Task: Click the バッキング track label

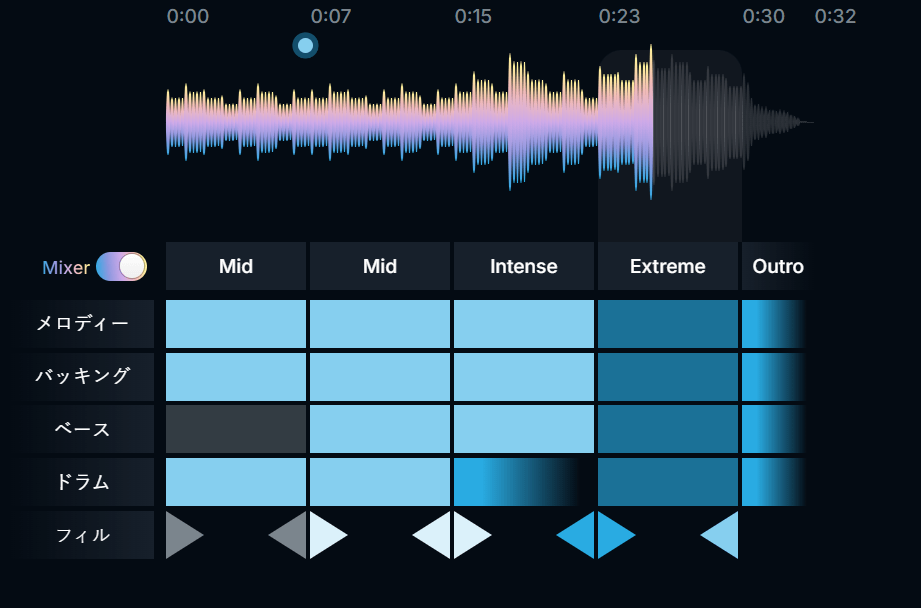Action: pyautogui.click(x=83, y=377)
